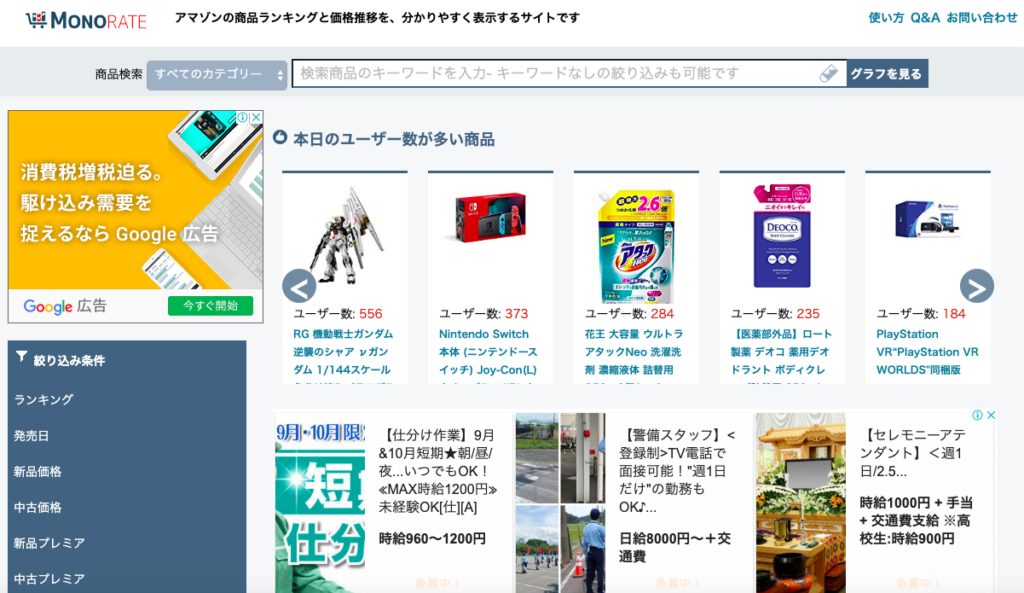The image size is (1024, 593).
Task: Open the RG 機動戦士ガンダム product link
Action: 343,352
